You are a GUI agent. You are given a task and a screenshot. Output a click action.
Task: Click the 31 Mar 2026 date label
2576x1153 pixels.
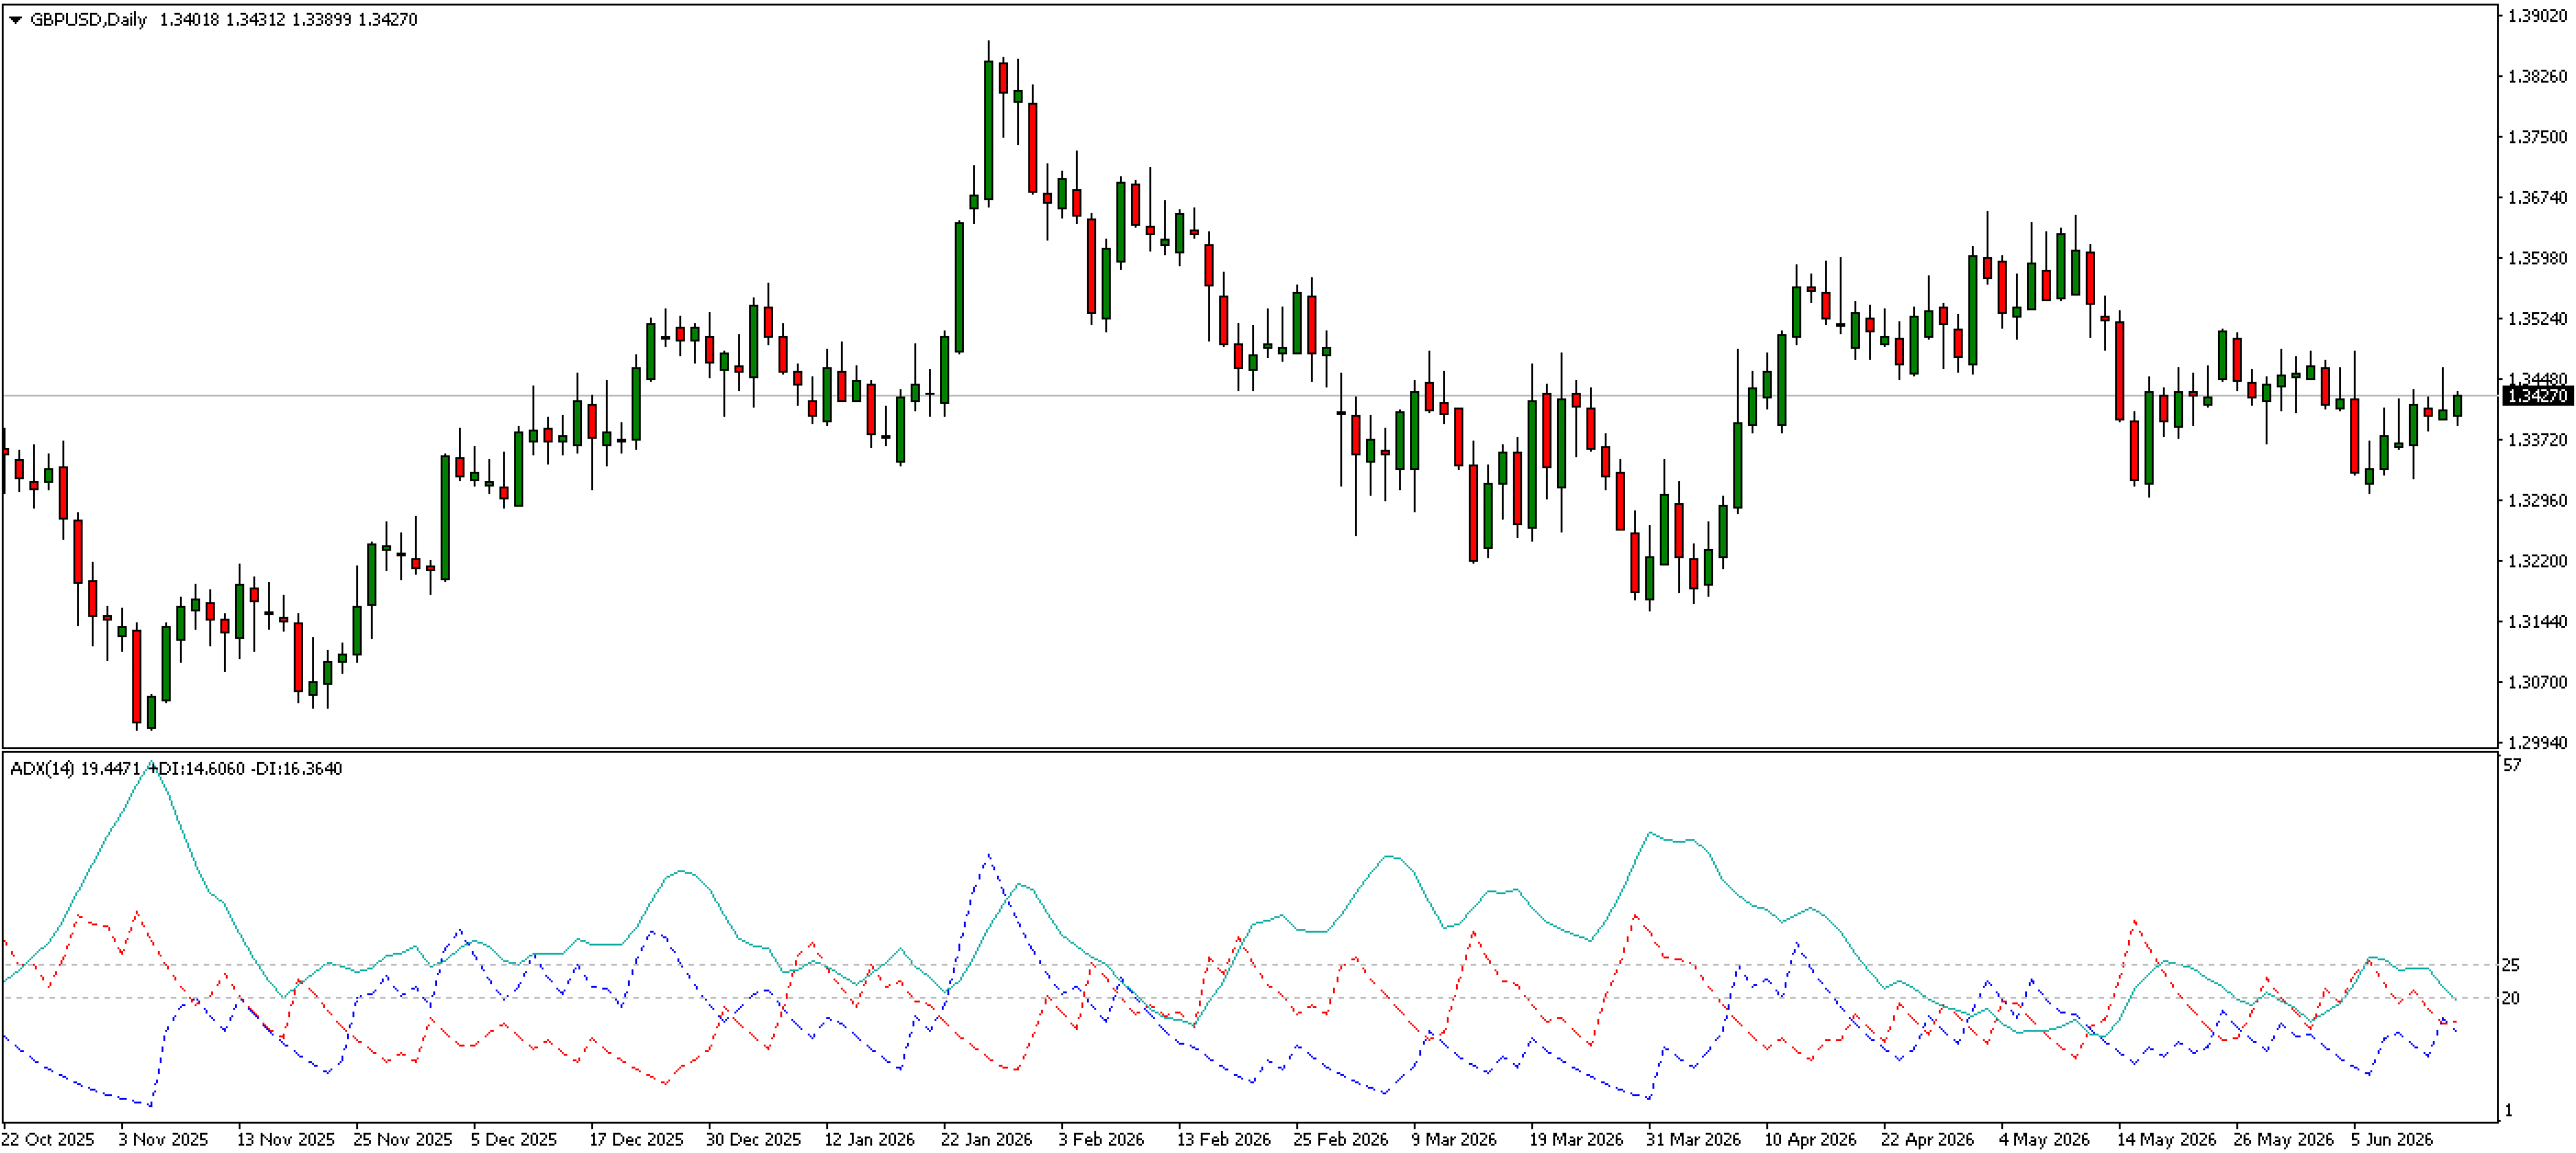click(1693, 1140)
